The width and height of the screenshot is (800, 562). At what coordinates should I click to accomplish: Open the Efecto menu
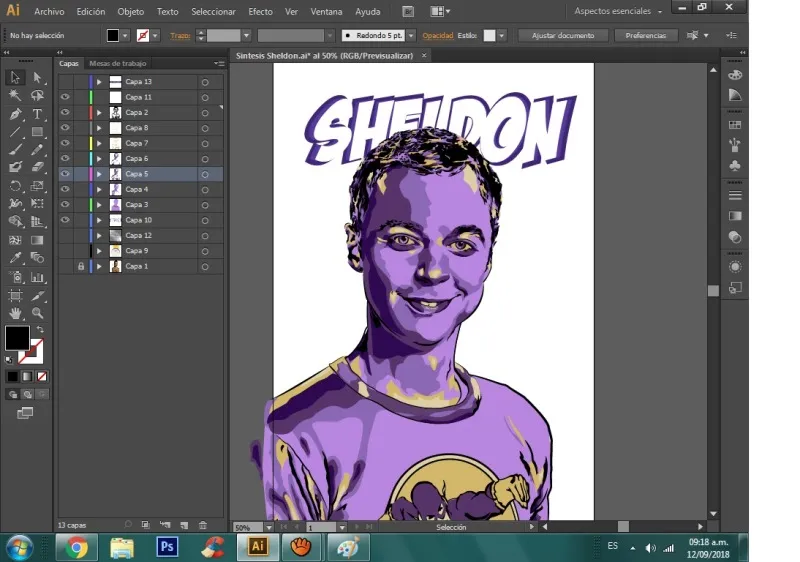pos(260,12)
